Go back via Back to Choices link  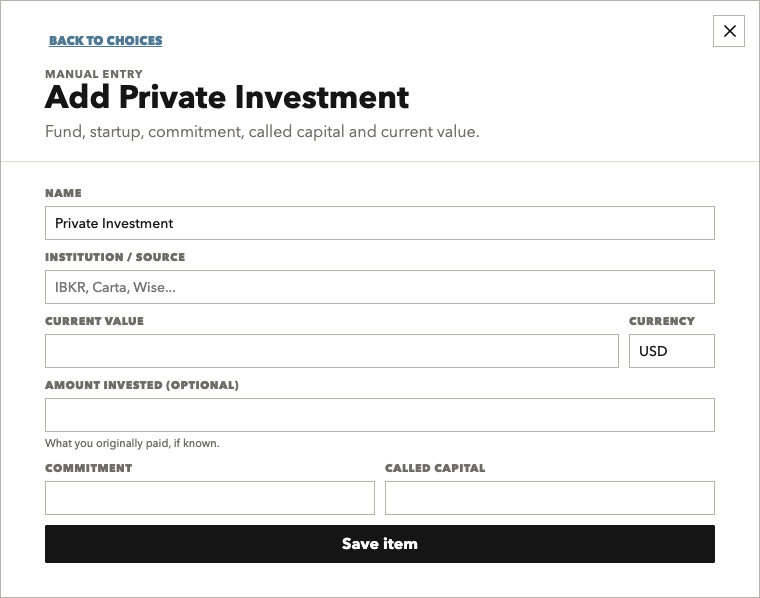106,40
